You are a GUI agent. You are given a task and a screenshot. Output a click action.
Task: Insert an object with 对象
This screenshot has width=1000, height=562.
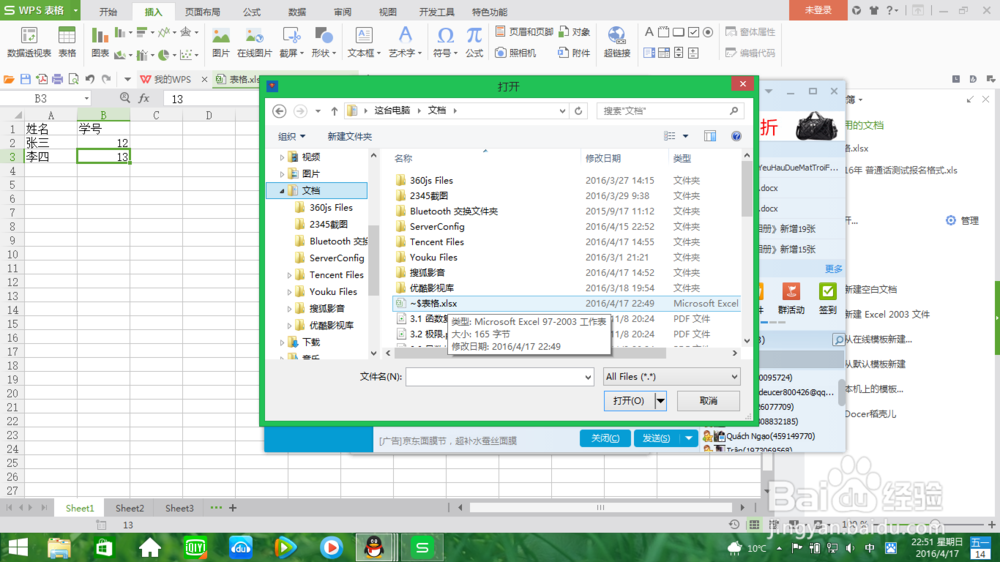pos(575,32)
